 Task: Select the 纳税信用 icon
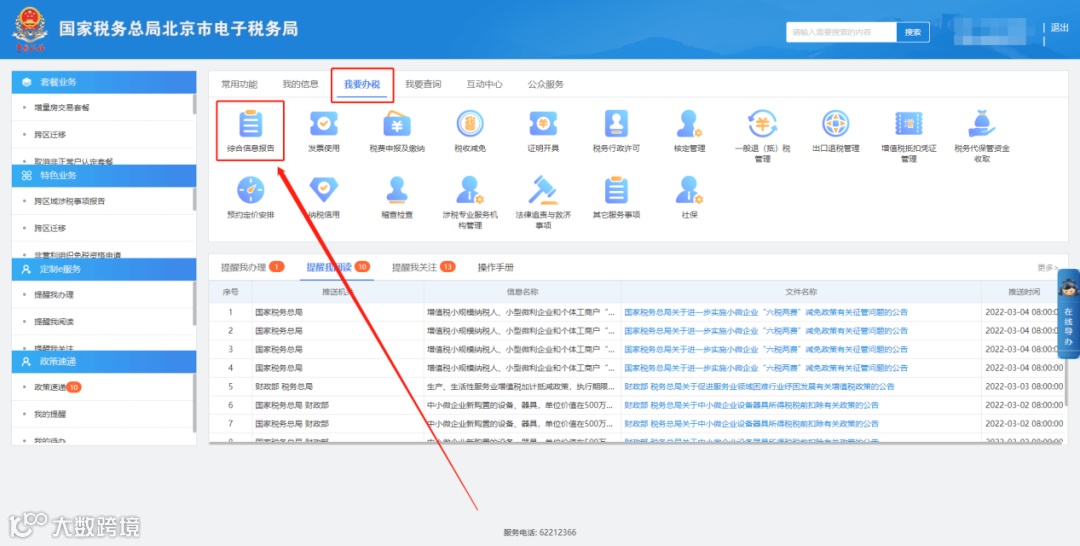coord(324,198)
